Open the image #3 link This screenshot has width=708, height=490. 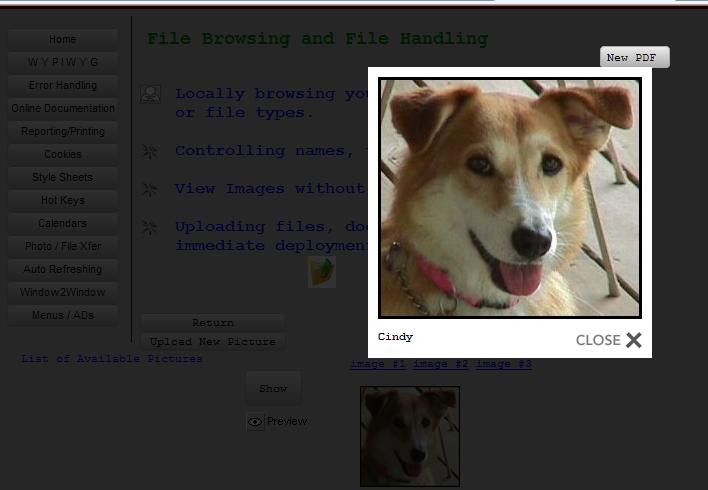point(503,364)
